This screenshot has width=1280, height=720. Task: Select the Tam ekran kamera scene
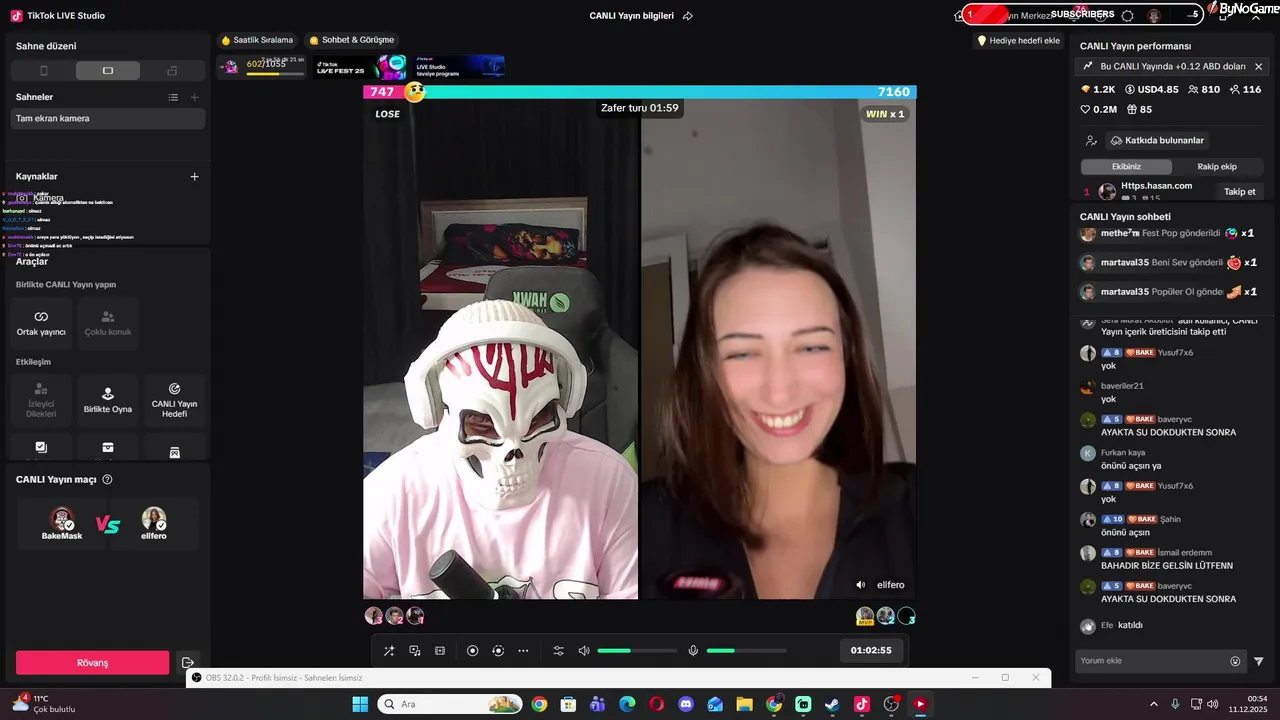(x=108, y=118)
